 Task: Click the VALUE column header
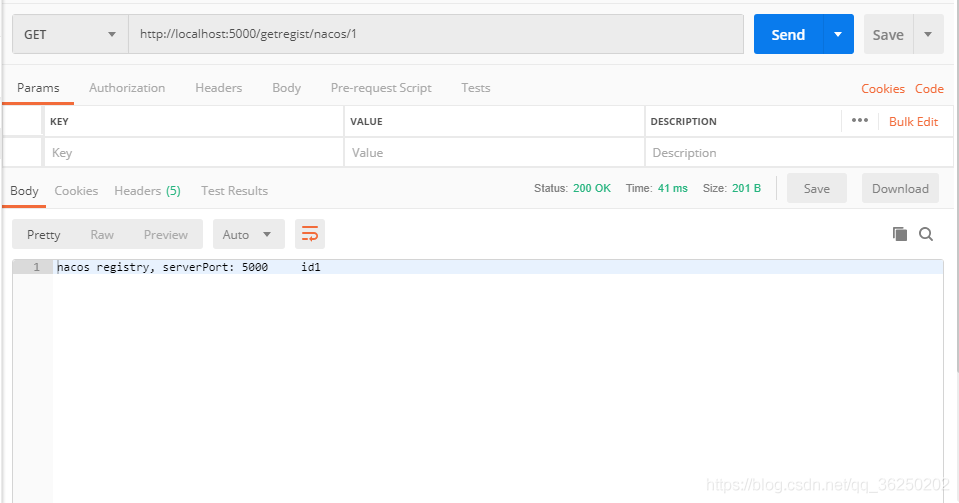tap(366, 121)
